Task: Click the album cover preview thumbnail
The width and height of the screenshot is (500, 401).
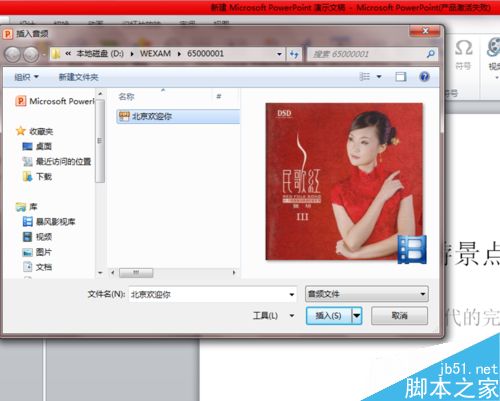Action: [x=344, y=181]
